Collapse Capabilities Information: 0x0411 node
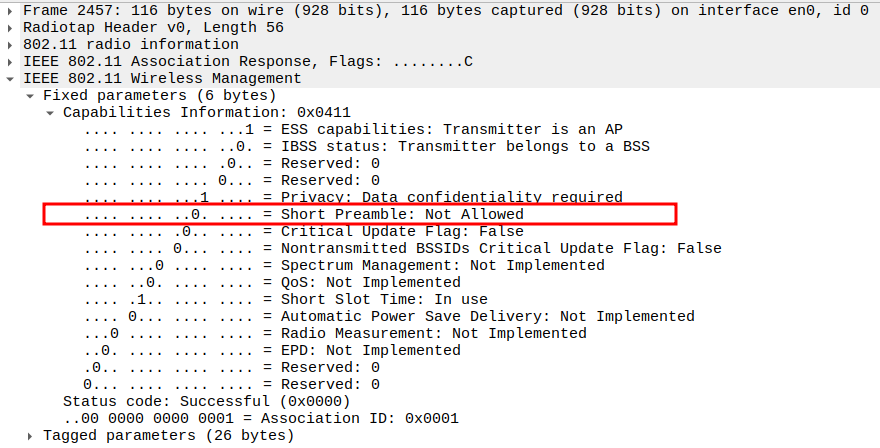880x448 pixels. point(50,112)
